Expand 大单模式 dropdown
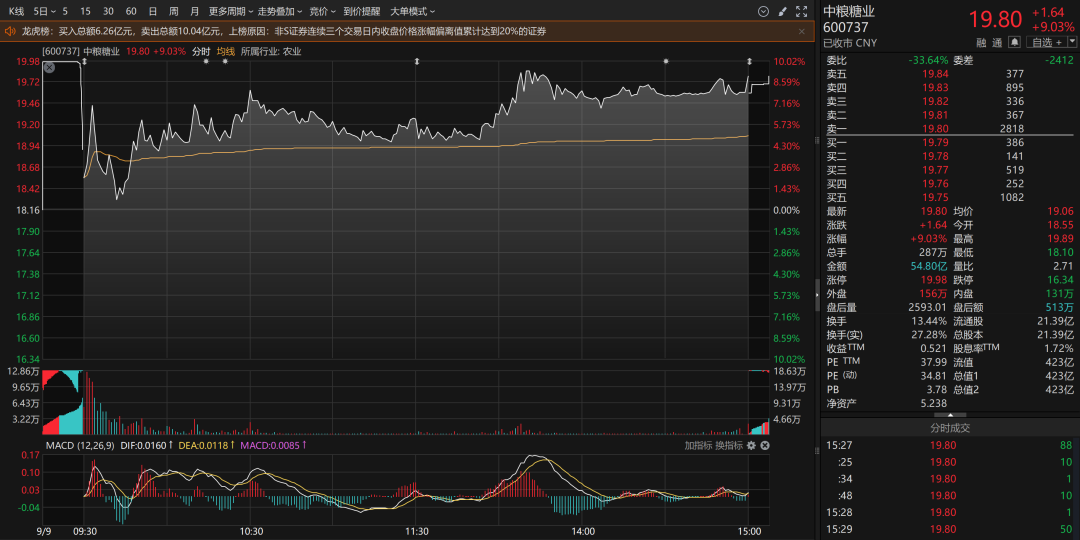 413,12
